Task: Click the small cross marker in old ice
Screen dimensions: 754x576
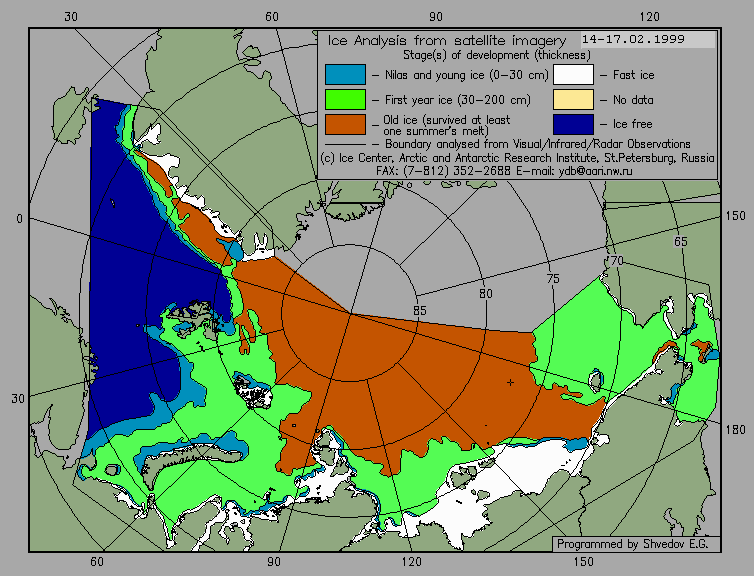Action: [x=510, y=383]
